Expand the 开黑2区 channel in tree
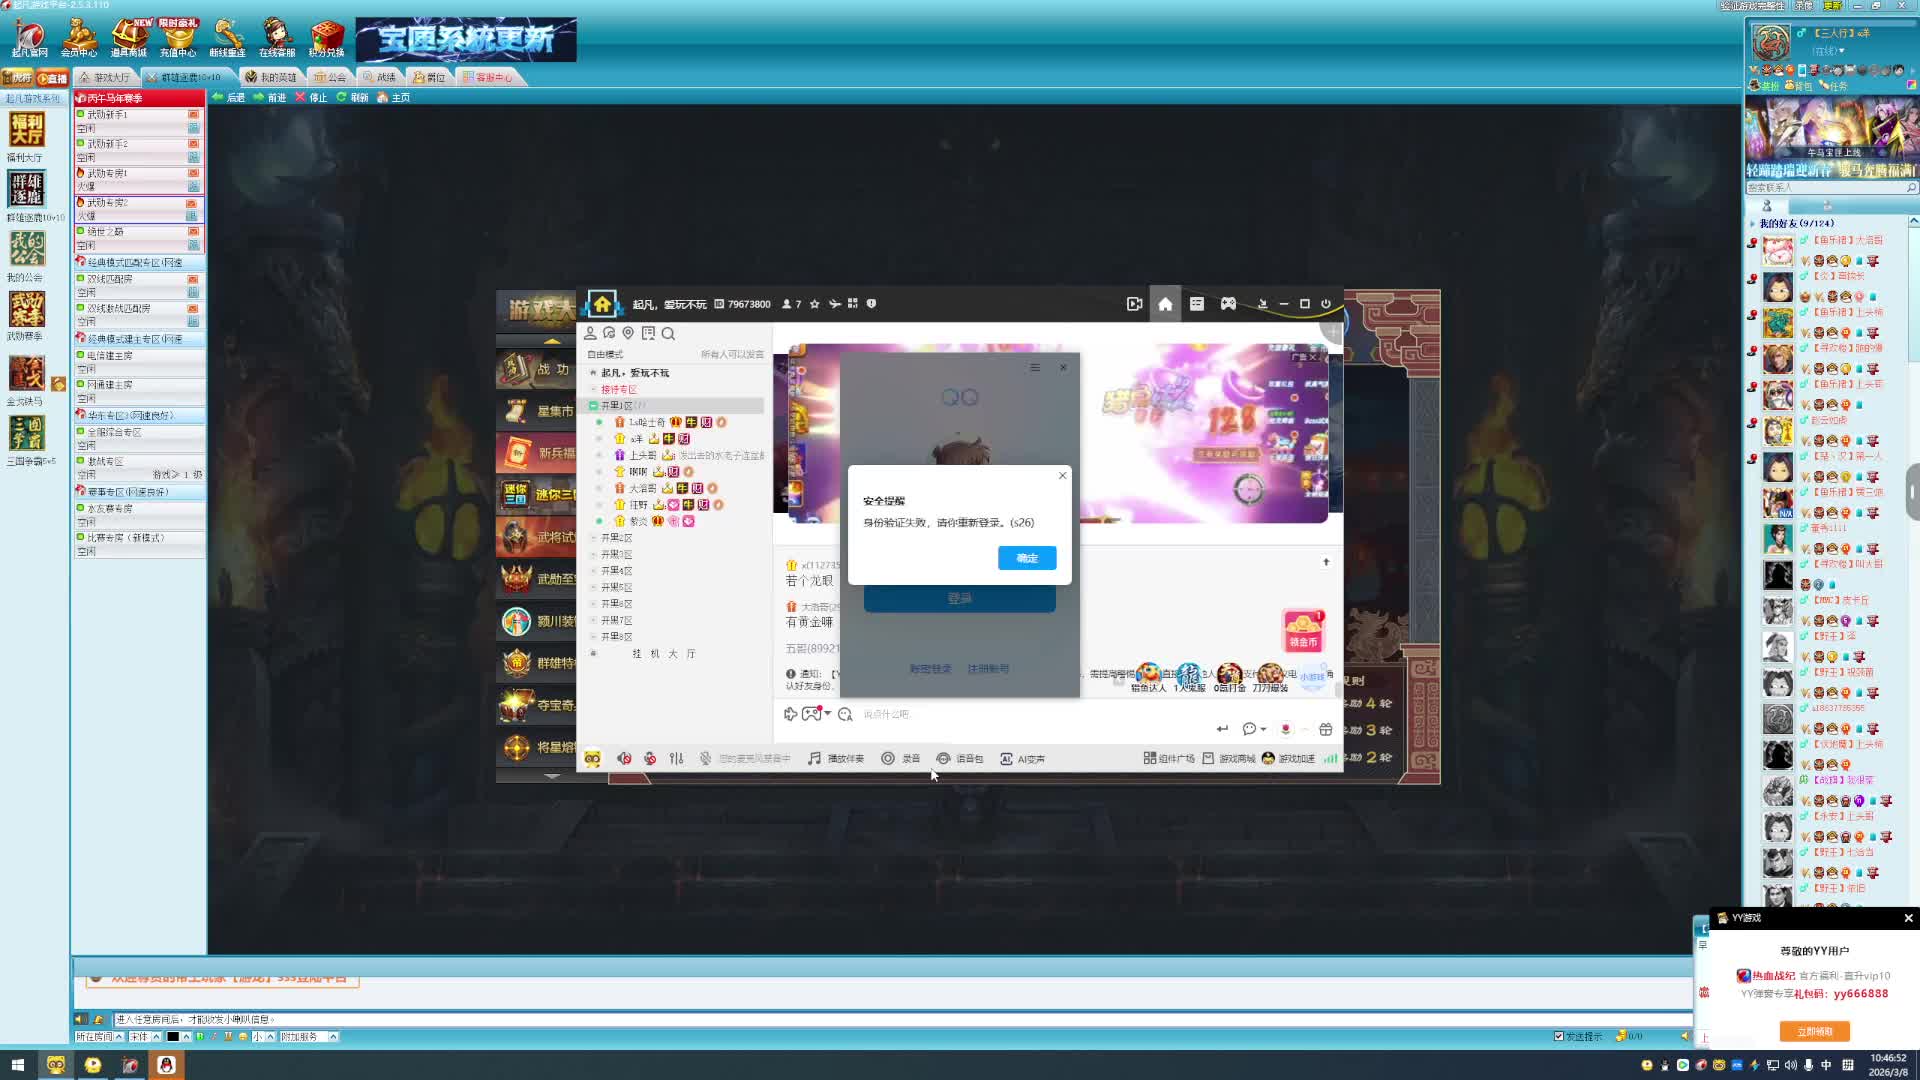The width and height of the screenshot is (1920, 1080). click(616, 538)
